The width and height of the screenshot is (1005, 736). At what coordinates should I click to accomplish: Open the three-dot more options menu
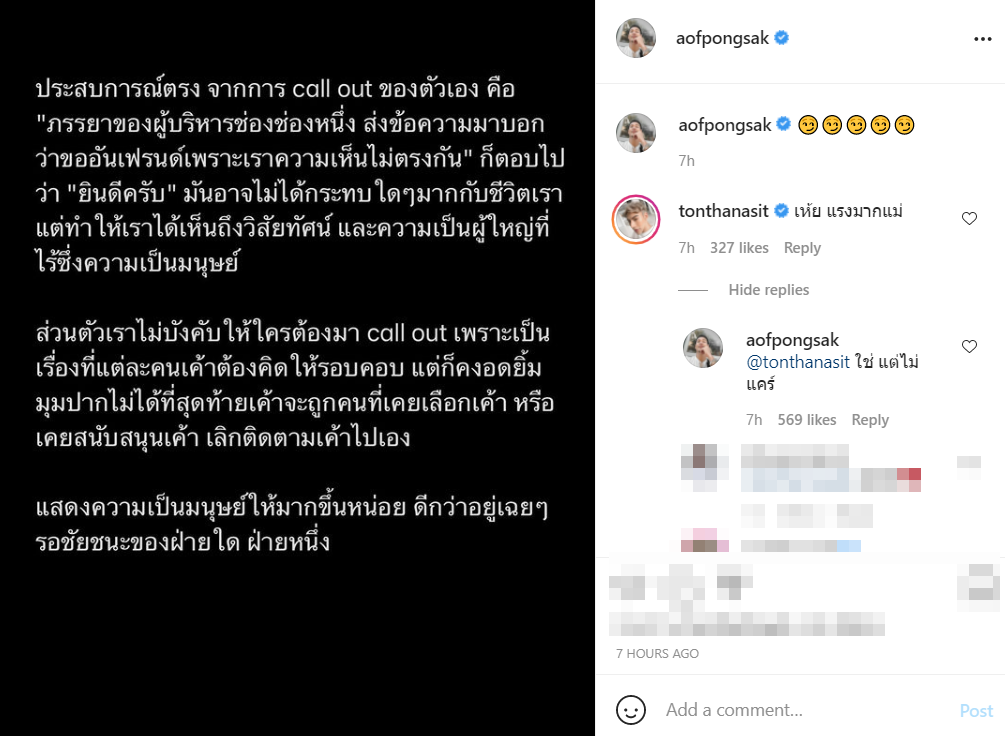[x=982, y=39]
